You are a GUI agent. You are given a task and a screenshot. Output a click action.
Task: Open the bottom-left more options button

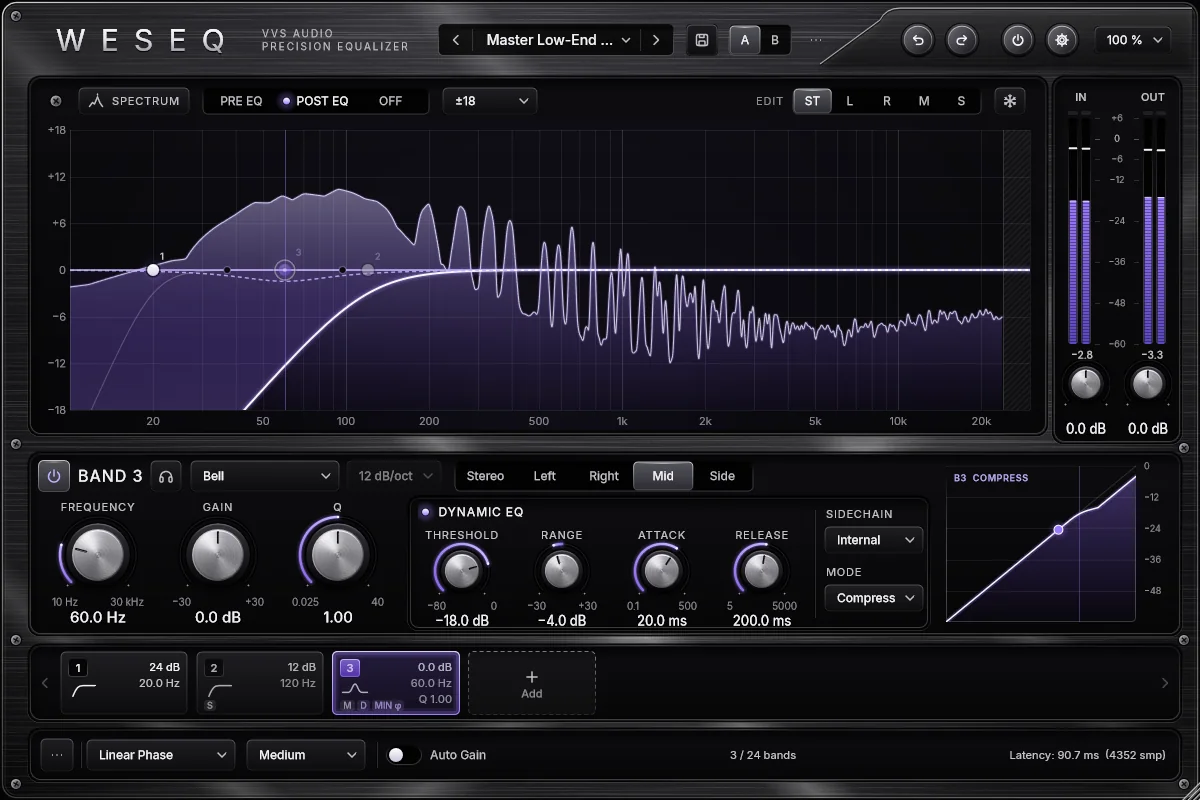click(x=56, y=755)
